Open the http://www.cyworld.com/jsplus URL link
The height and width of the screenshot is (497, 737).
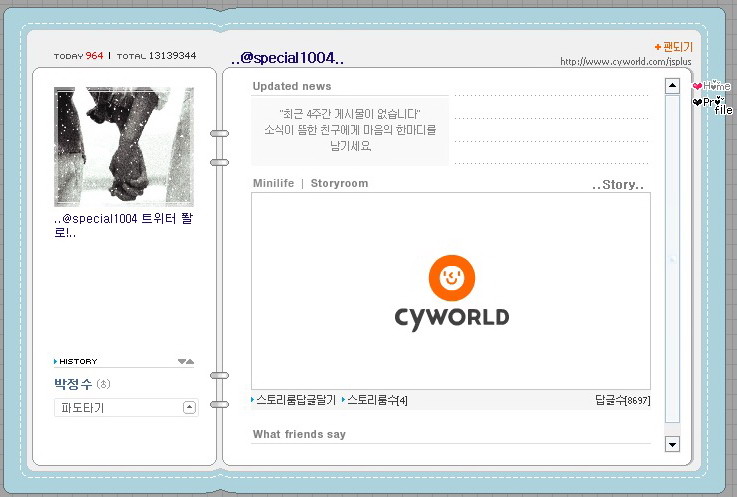626,62
